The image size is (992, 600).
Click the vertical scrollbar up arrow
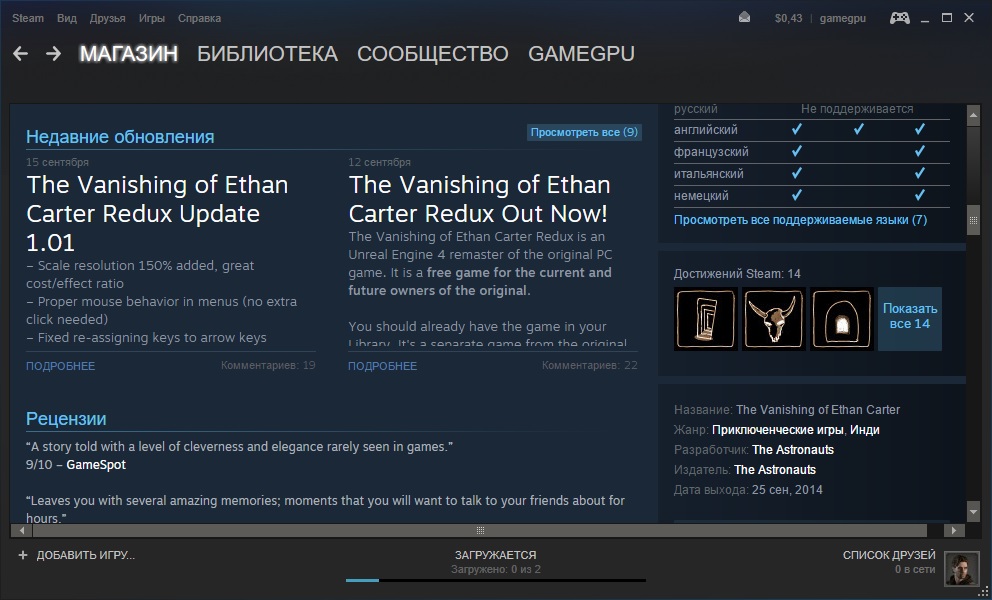point(973,115)
